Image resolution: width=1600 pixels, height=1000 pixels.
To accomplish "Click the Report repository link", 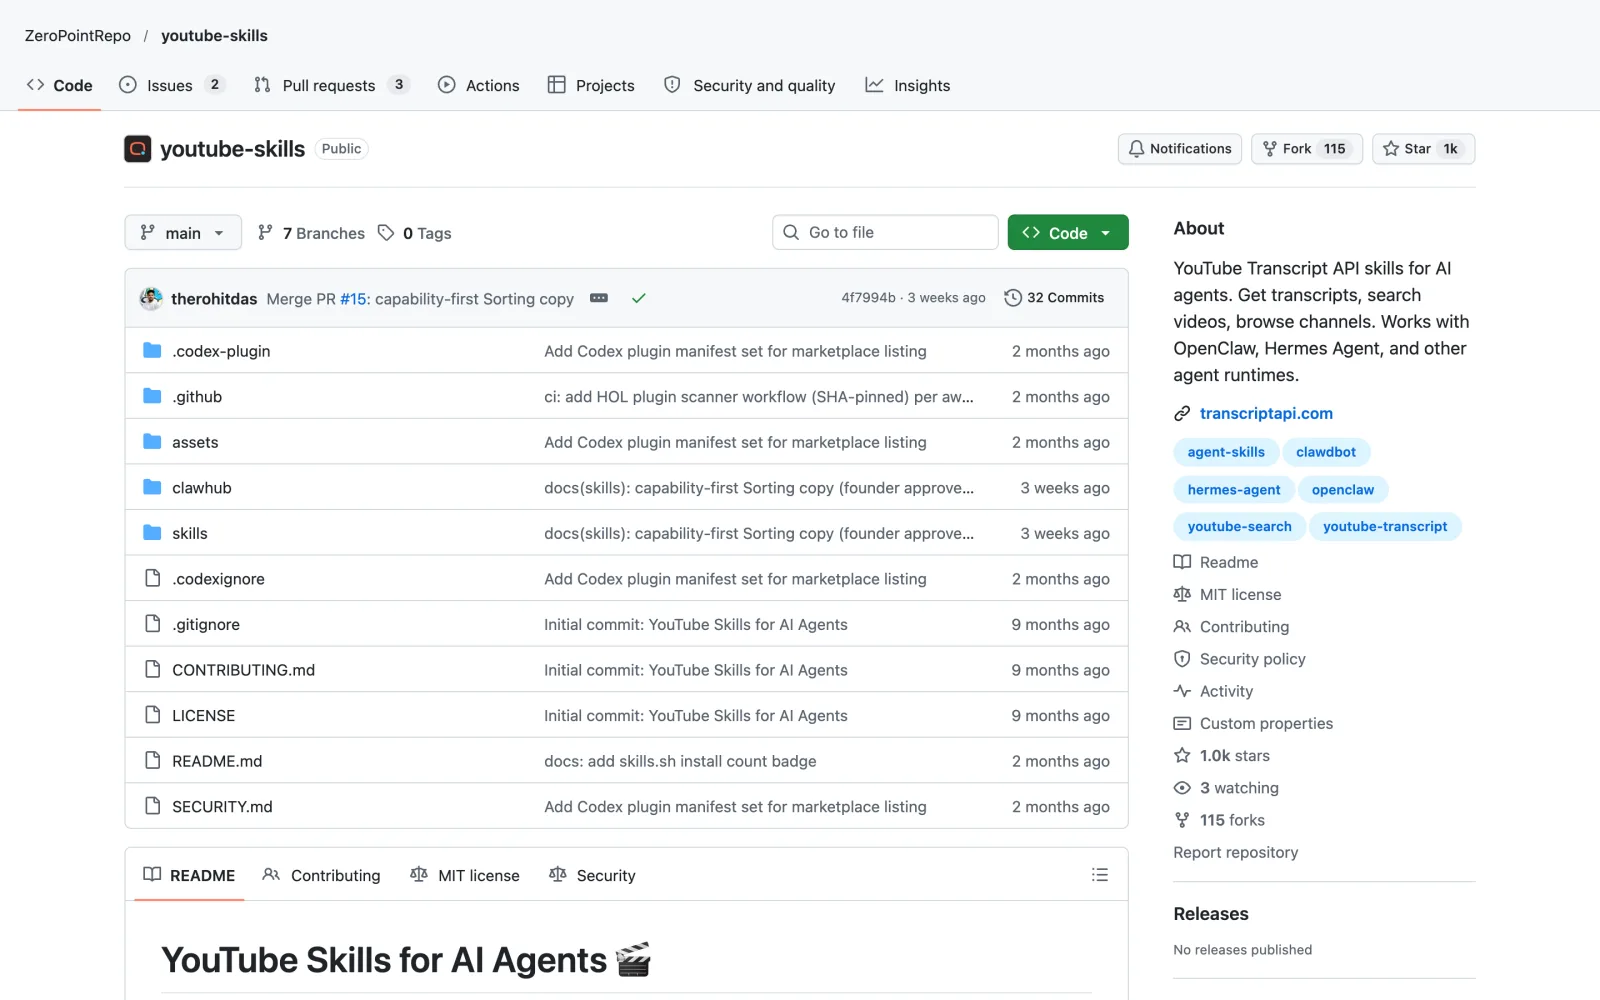I will point(1236,852).
